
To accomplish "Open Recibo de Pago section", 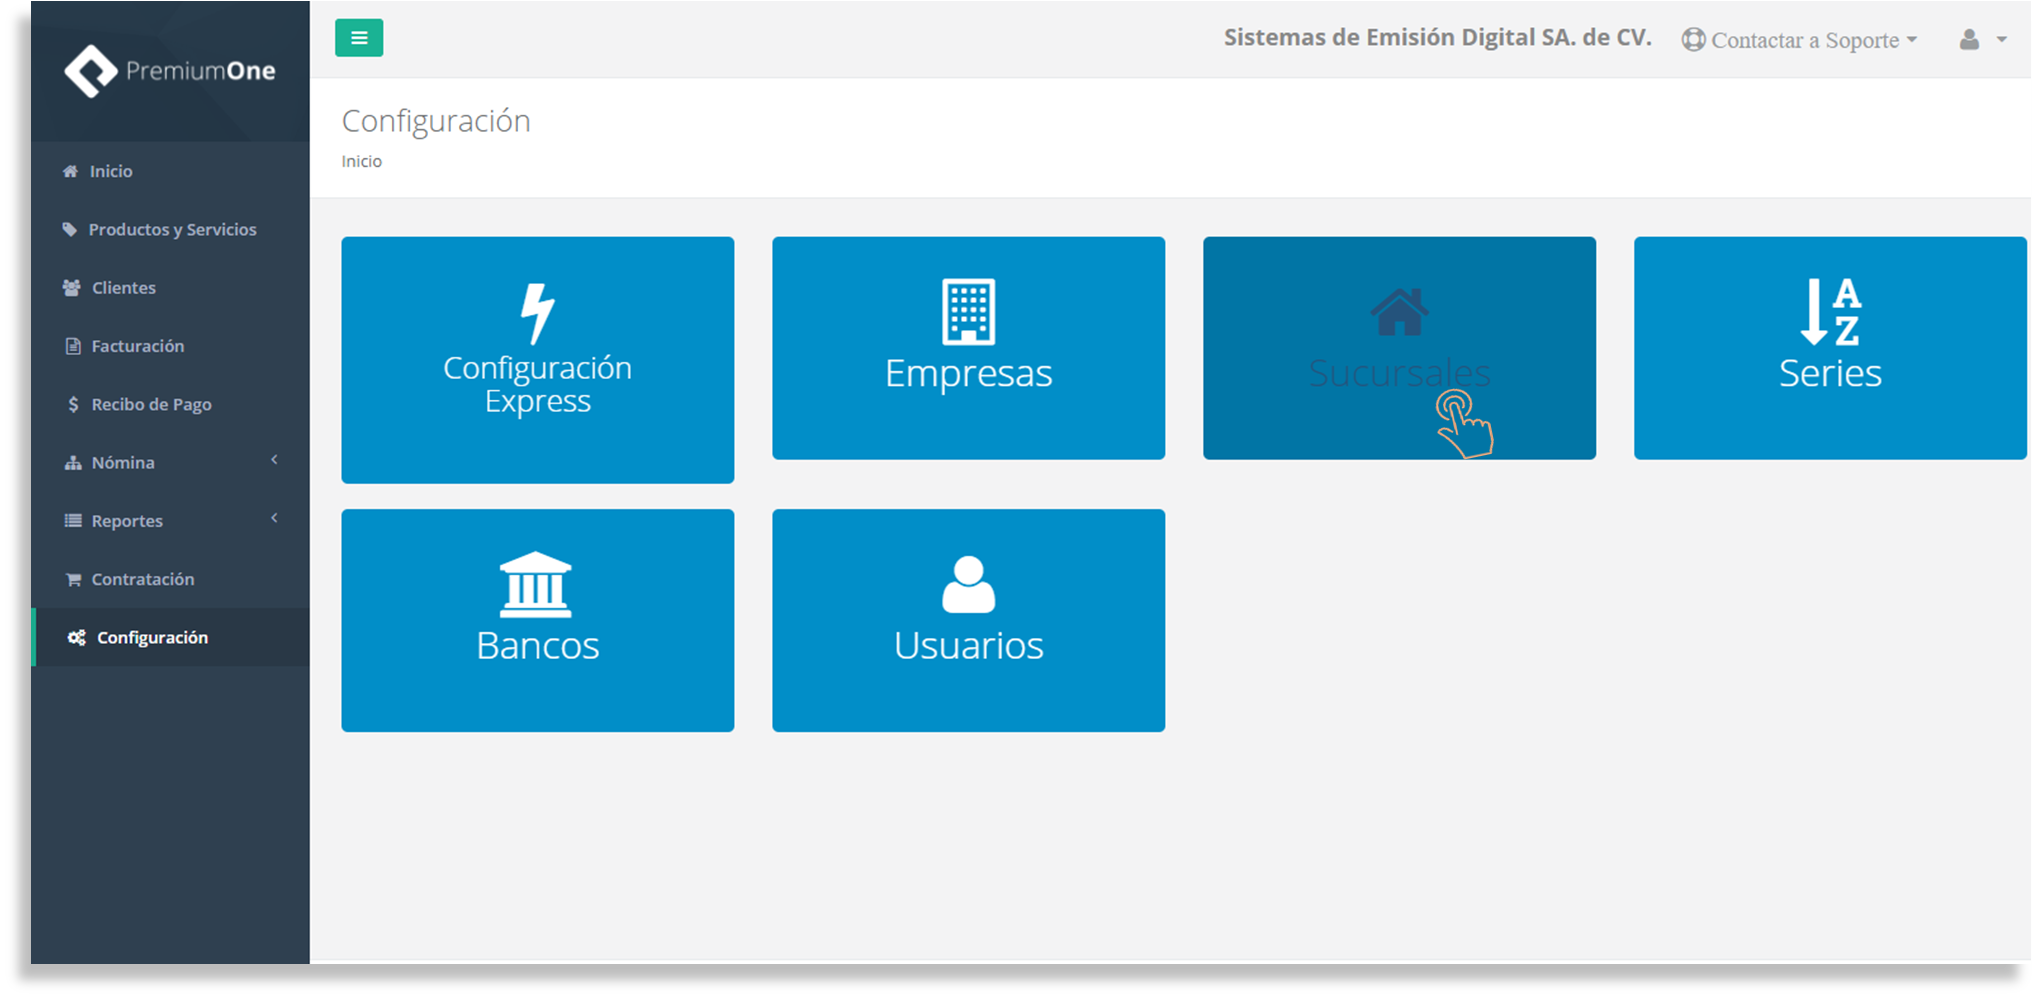I will point(151,404).
